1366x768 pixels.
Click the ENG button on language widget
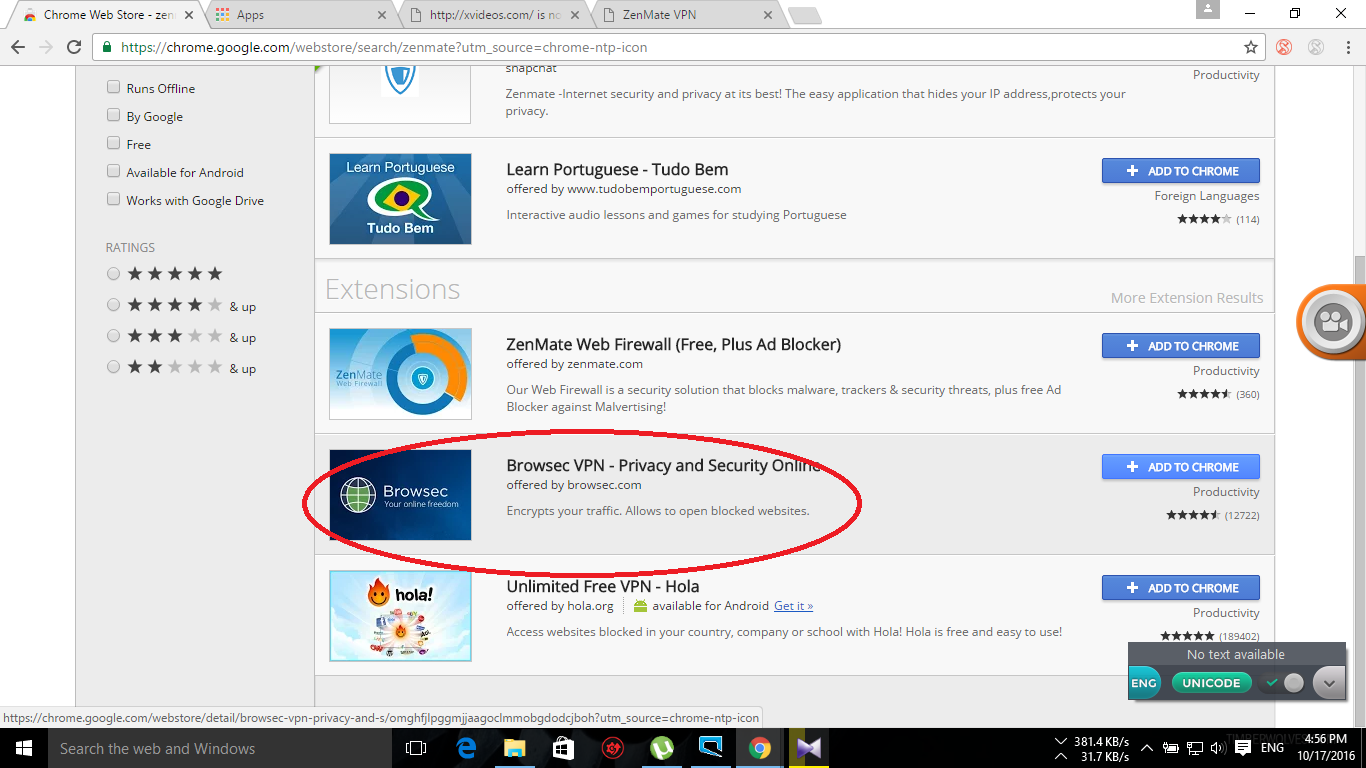click(x=1144, y=683)
